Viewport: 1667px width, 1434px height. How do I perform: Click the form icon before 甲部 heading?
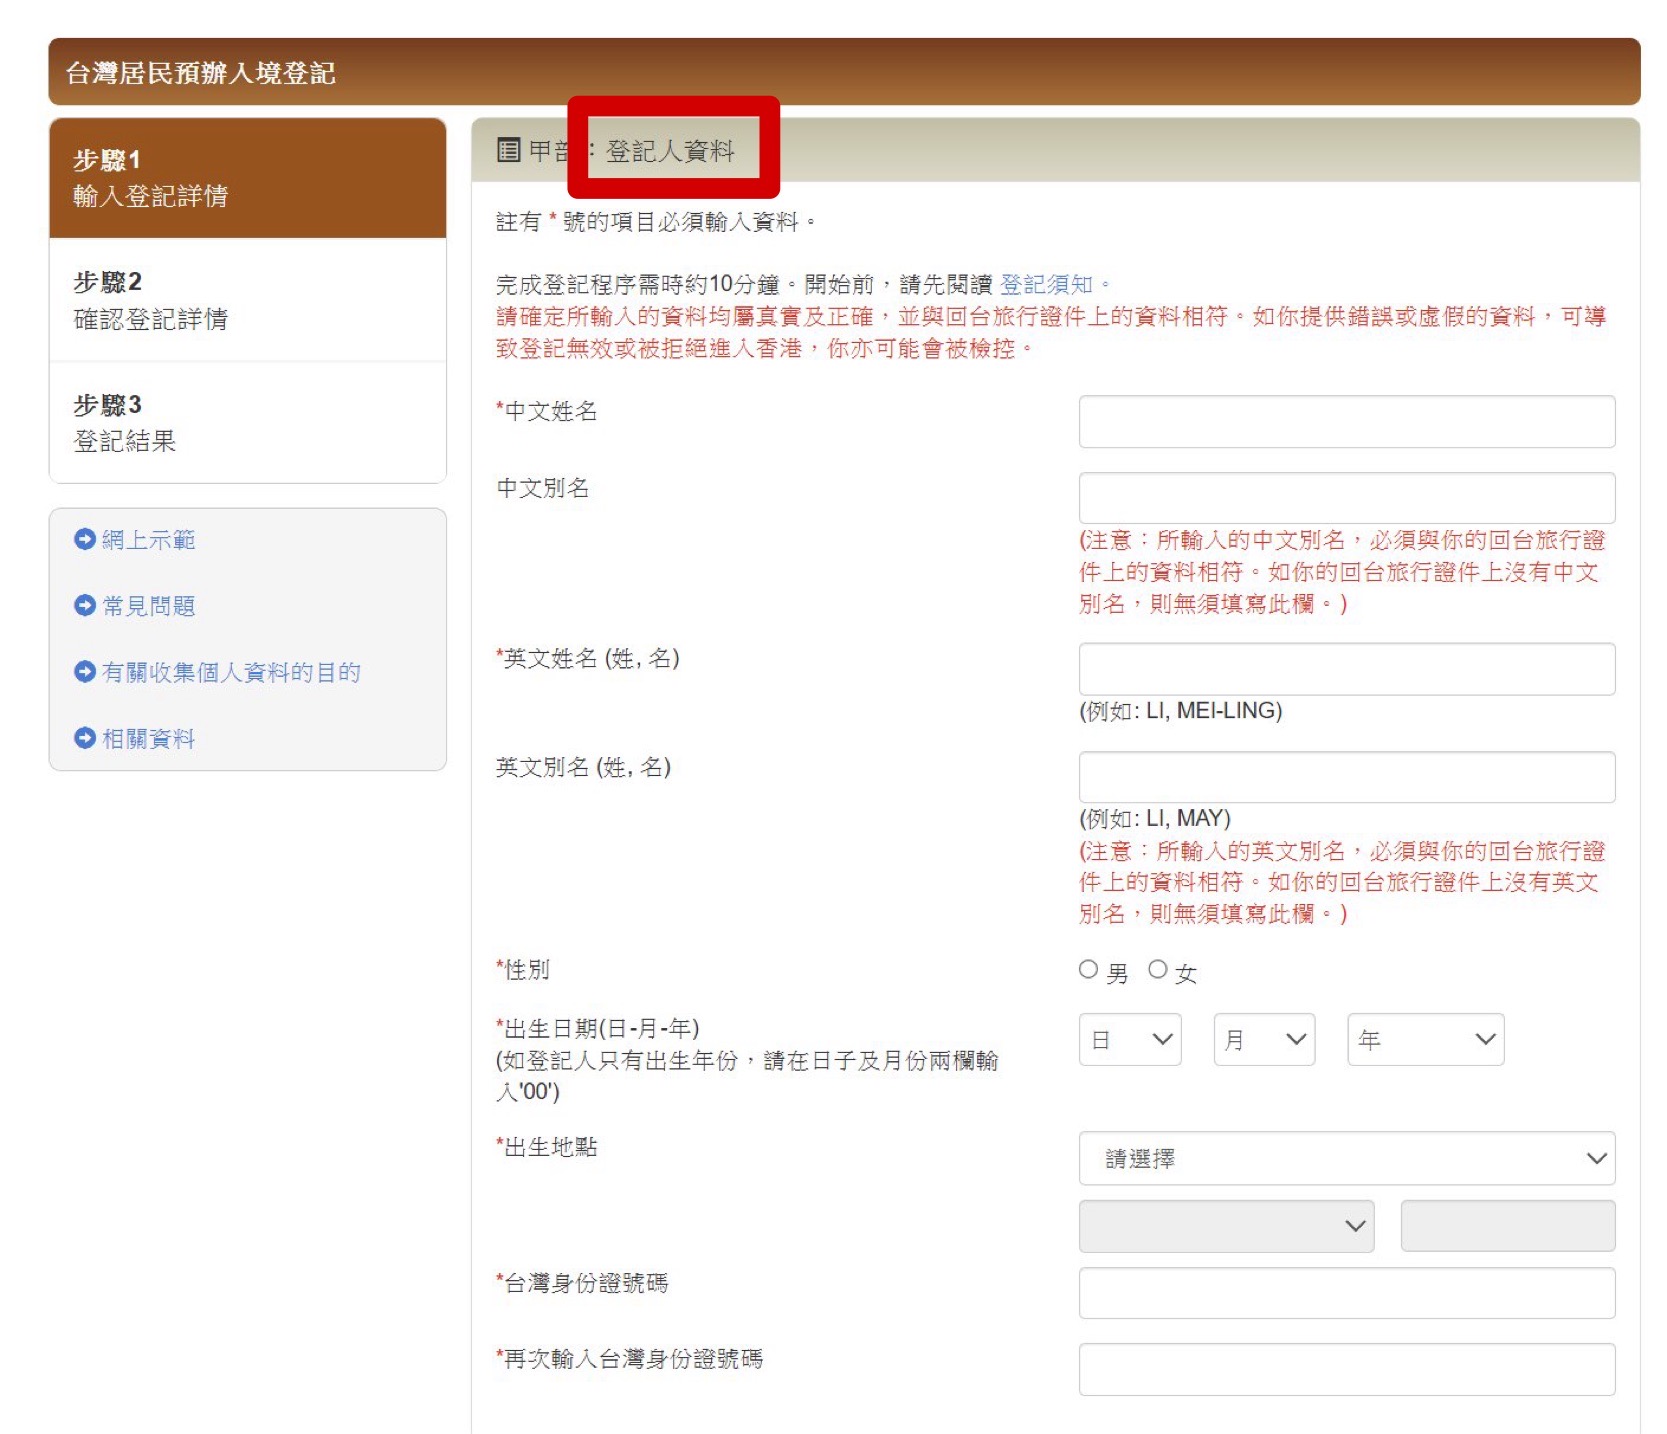pyautogui.click(x=508, y=150)
